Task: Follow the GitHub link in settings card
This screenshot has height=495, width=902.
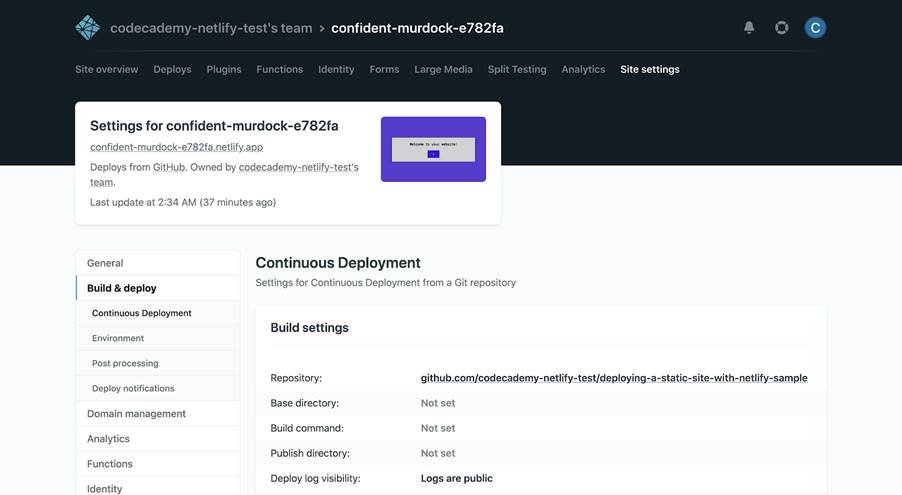Action: click(x=169, y=167)
